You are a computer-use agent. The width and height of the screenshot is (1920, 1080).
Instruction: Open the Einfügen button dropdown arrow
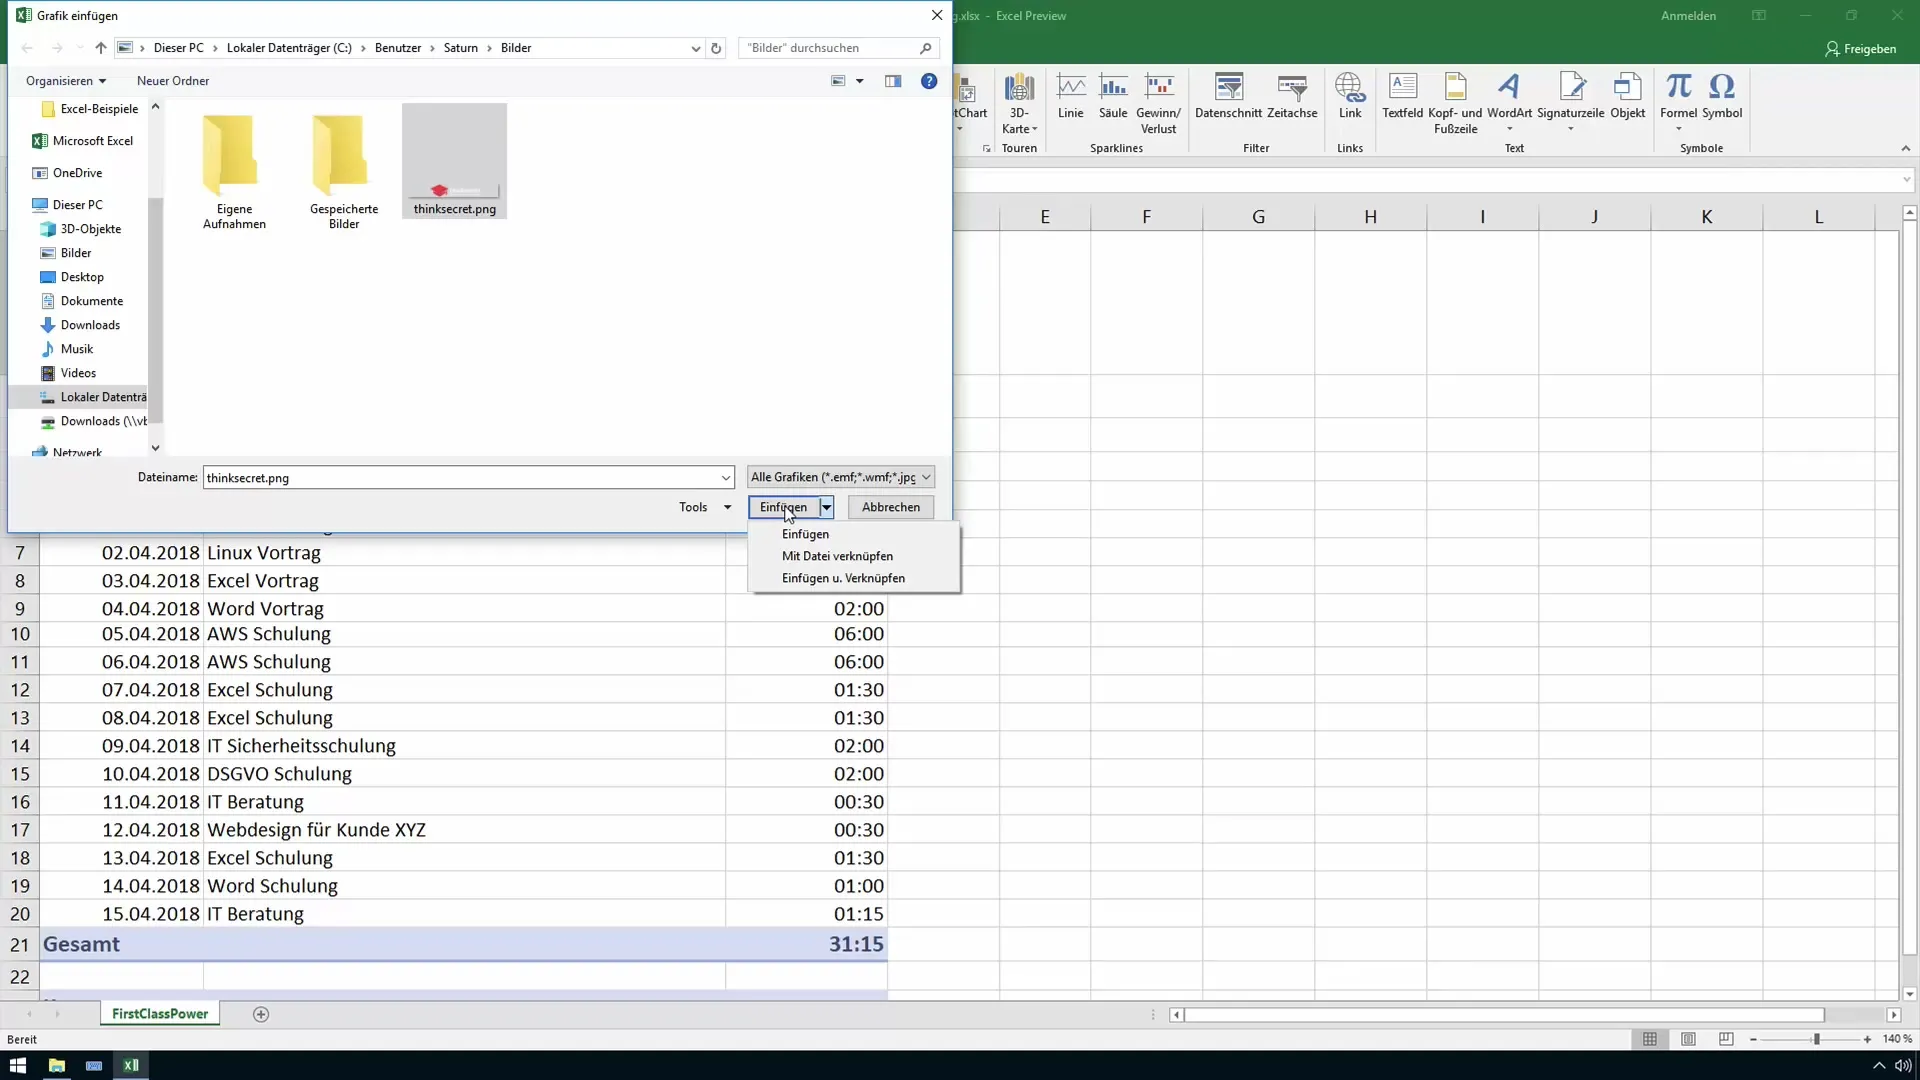click(826, 507)
